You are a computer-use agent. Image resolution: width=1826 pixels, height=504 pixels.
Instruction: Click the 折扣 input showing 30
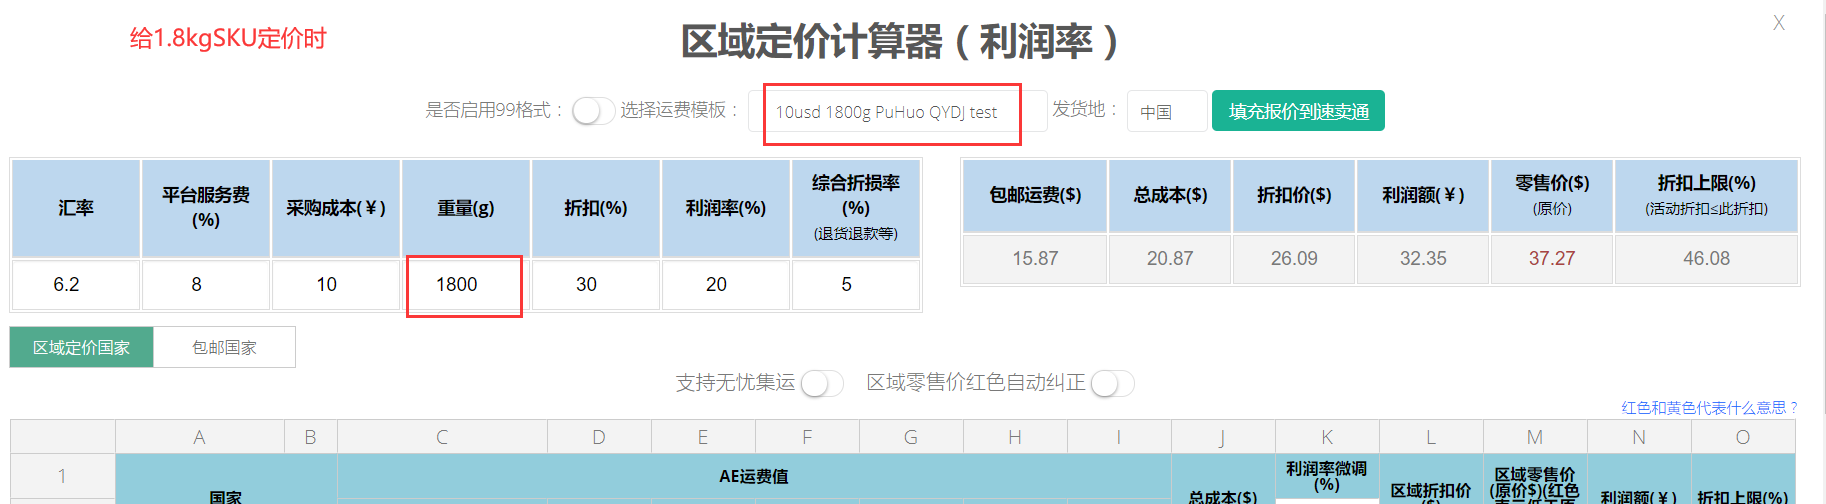click(x=596, y=285)
